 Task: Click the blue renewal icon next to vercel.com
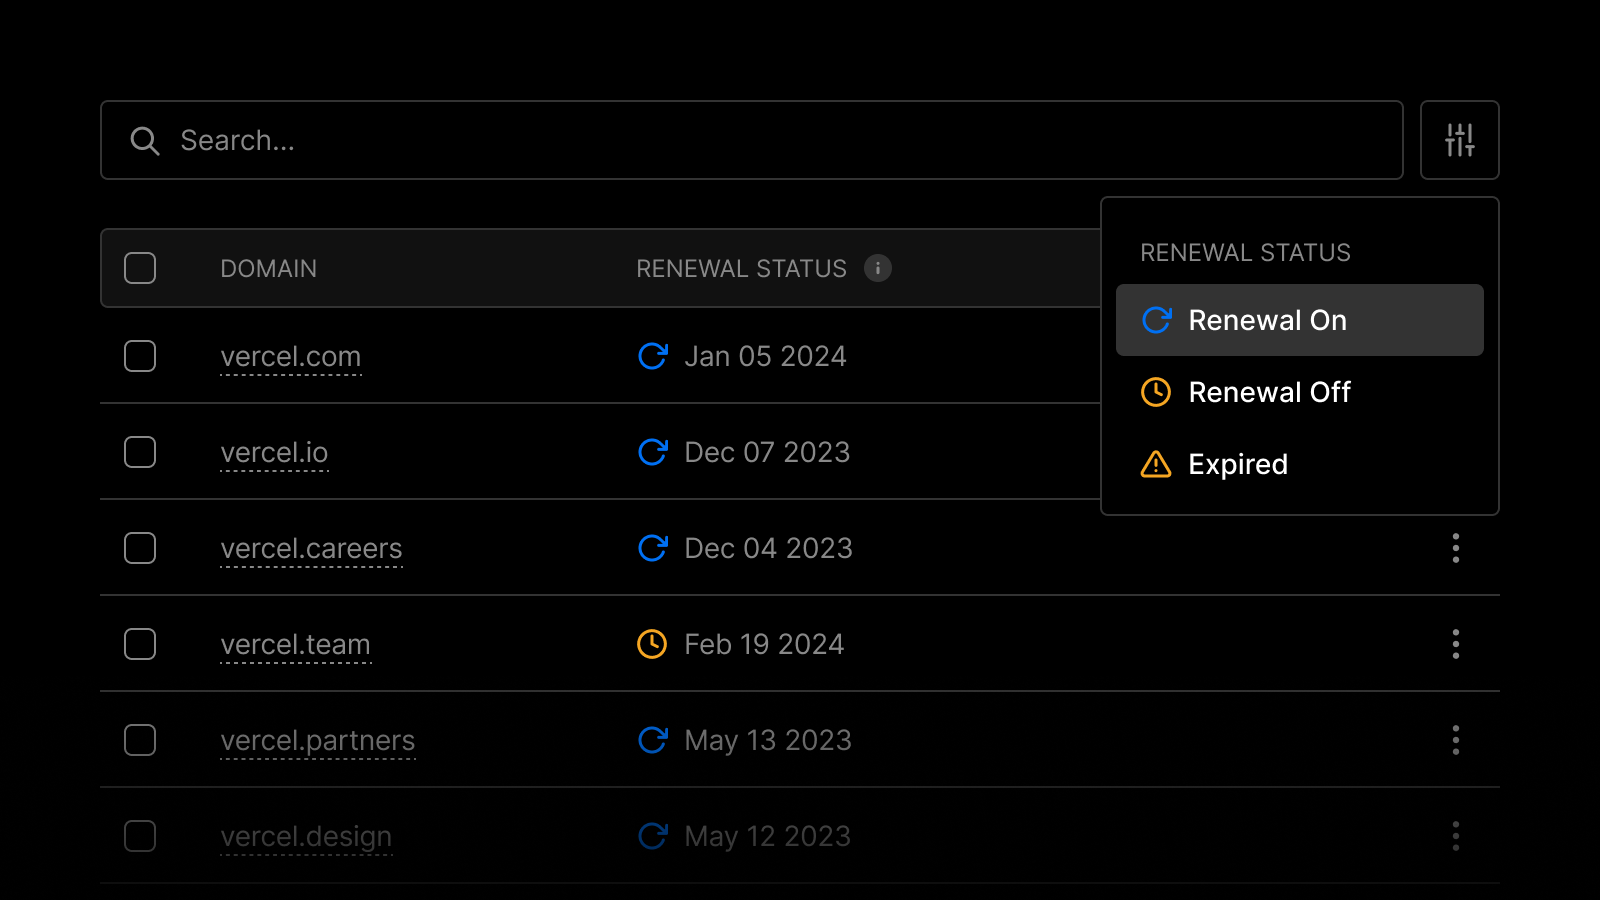(652, 356)
